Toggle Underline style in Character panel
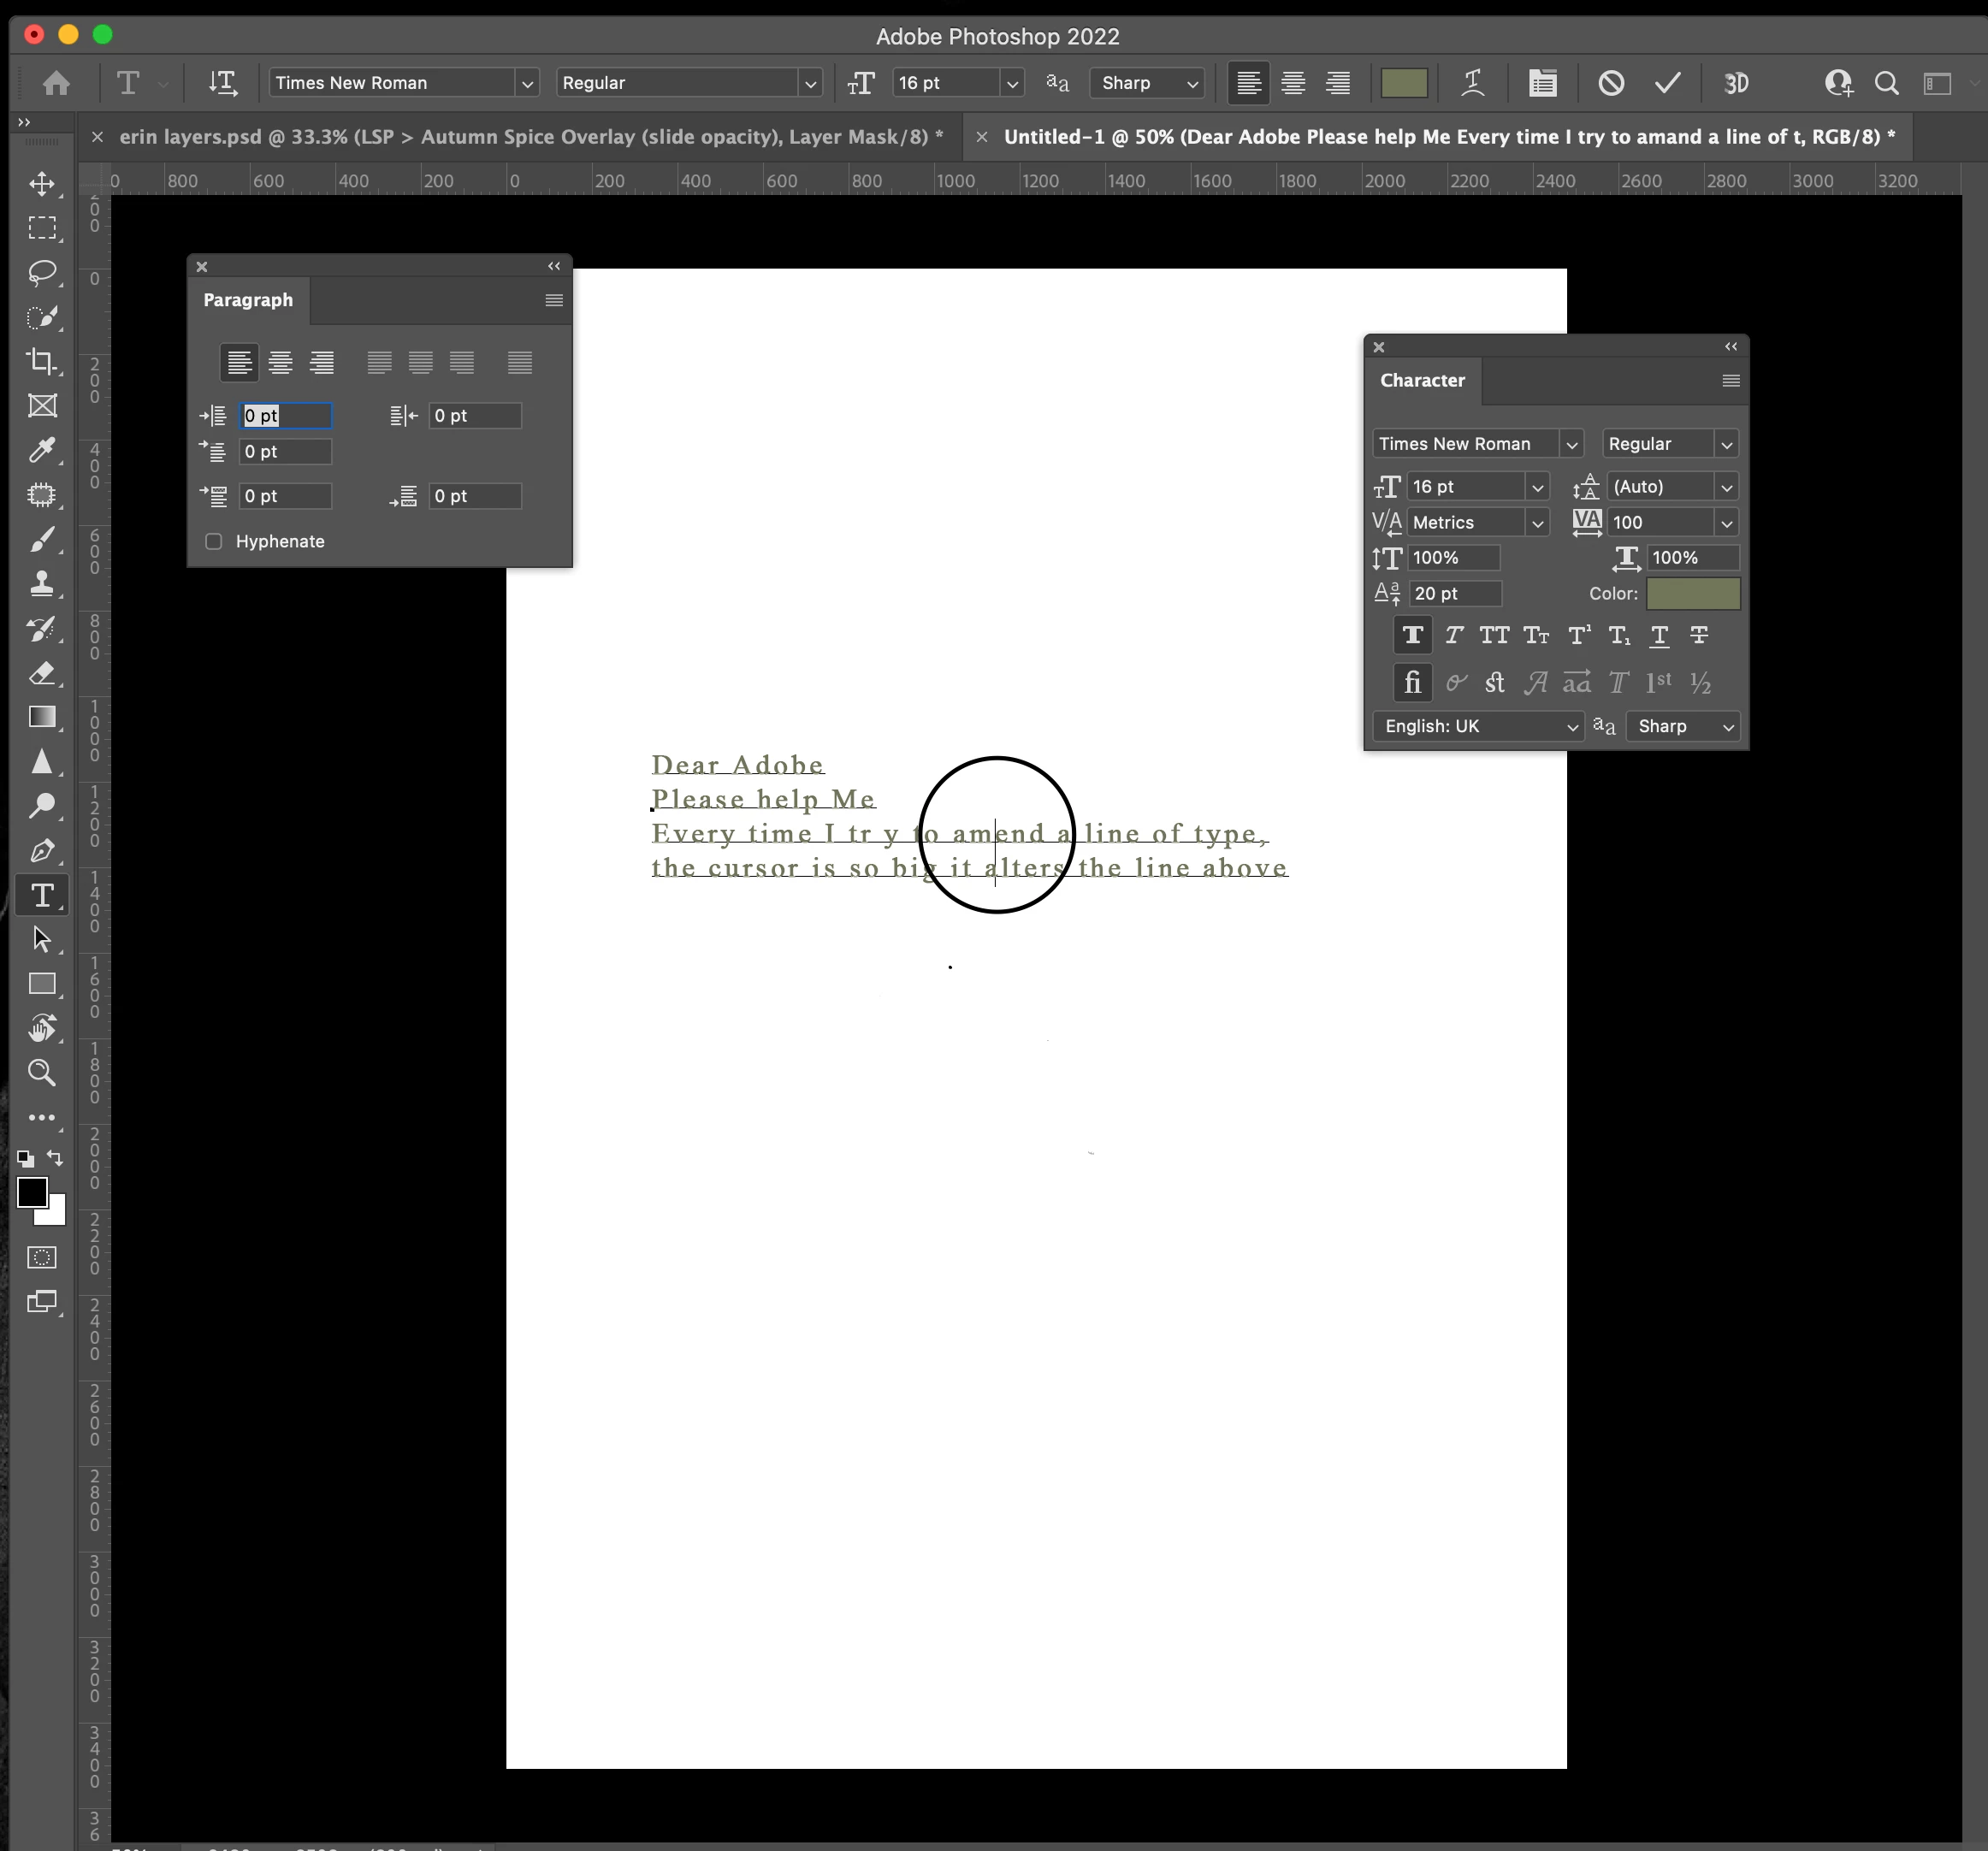Screen dimensions: 1988x1851 click(1659, 635)
